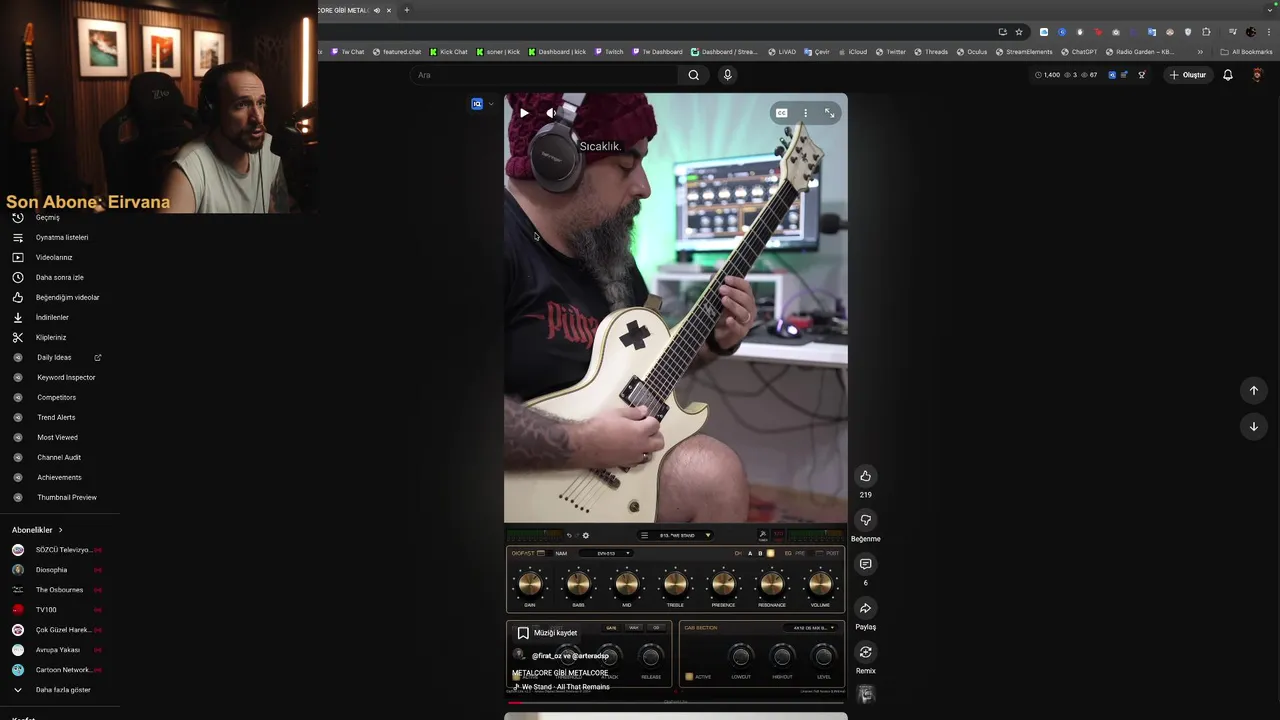Open Geçmiş in the sidebar

click(60, 217)
